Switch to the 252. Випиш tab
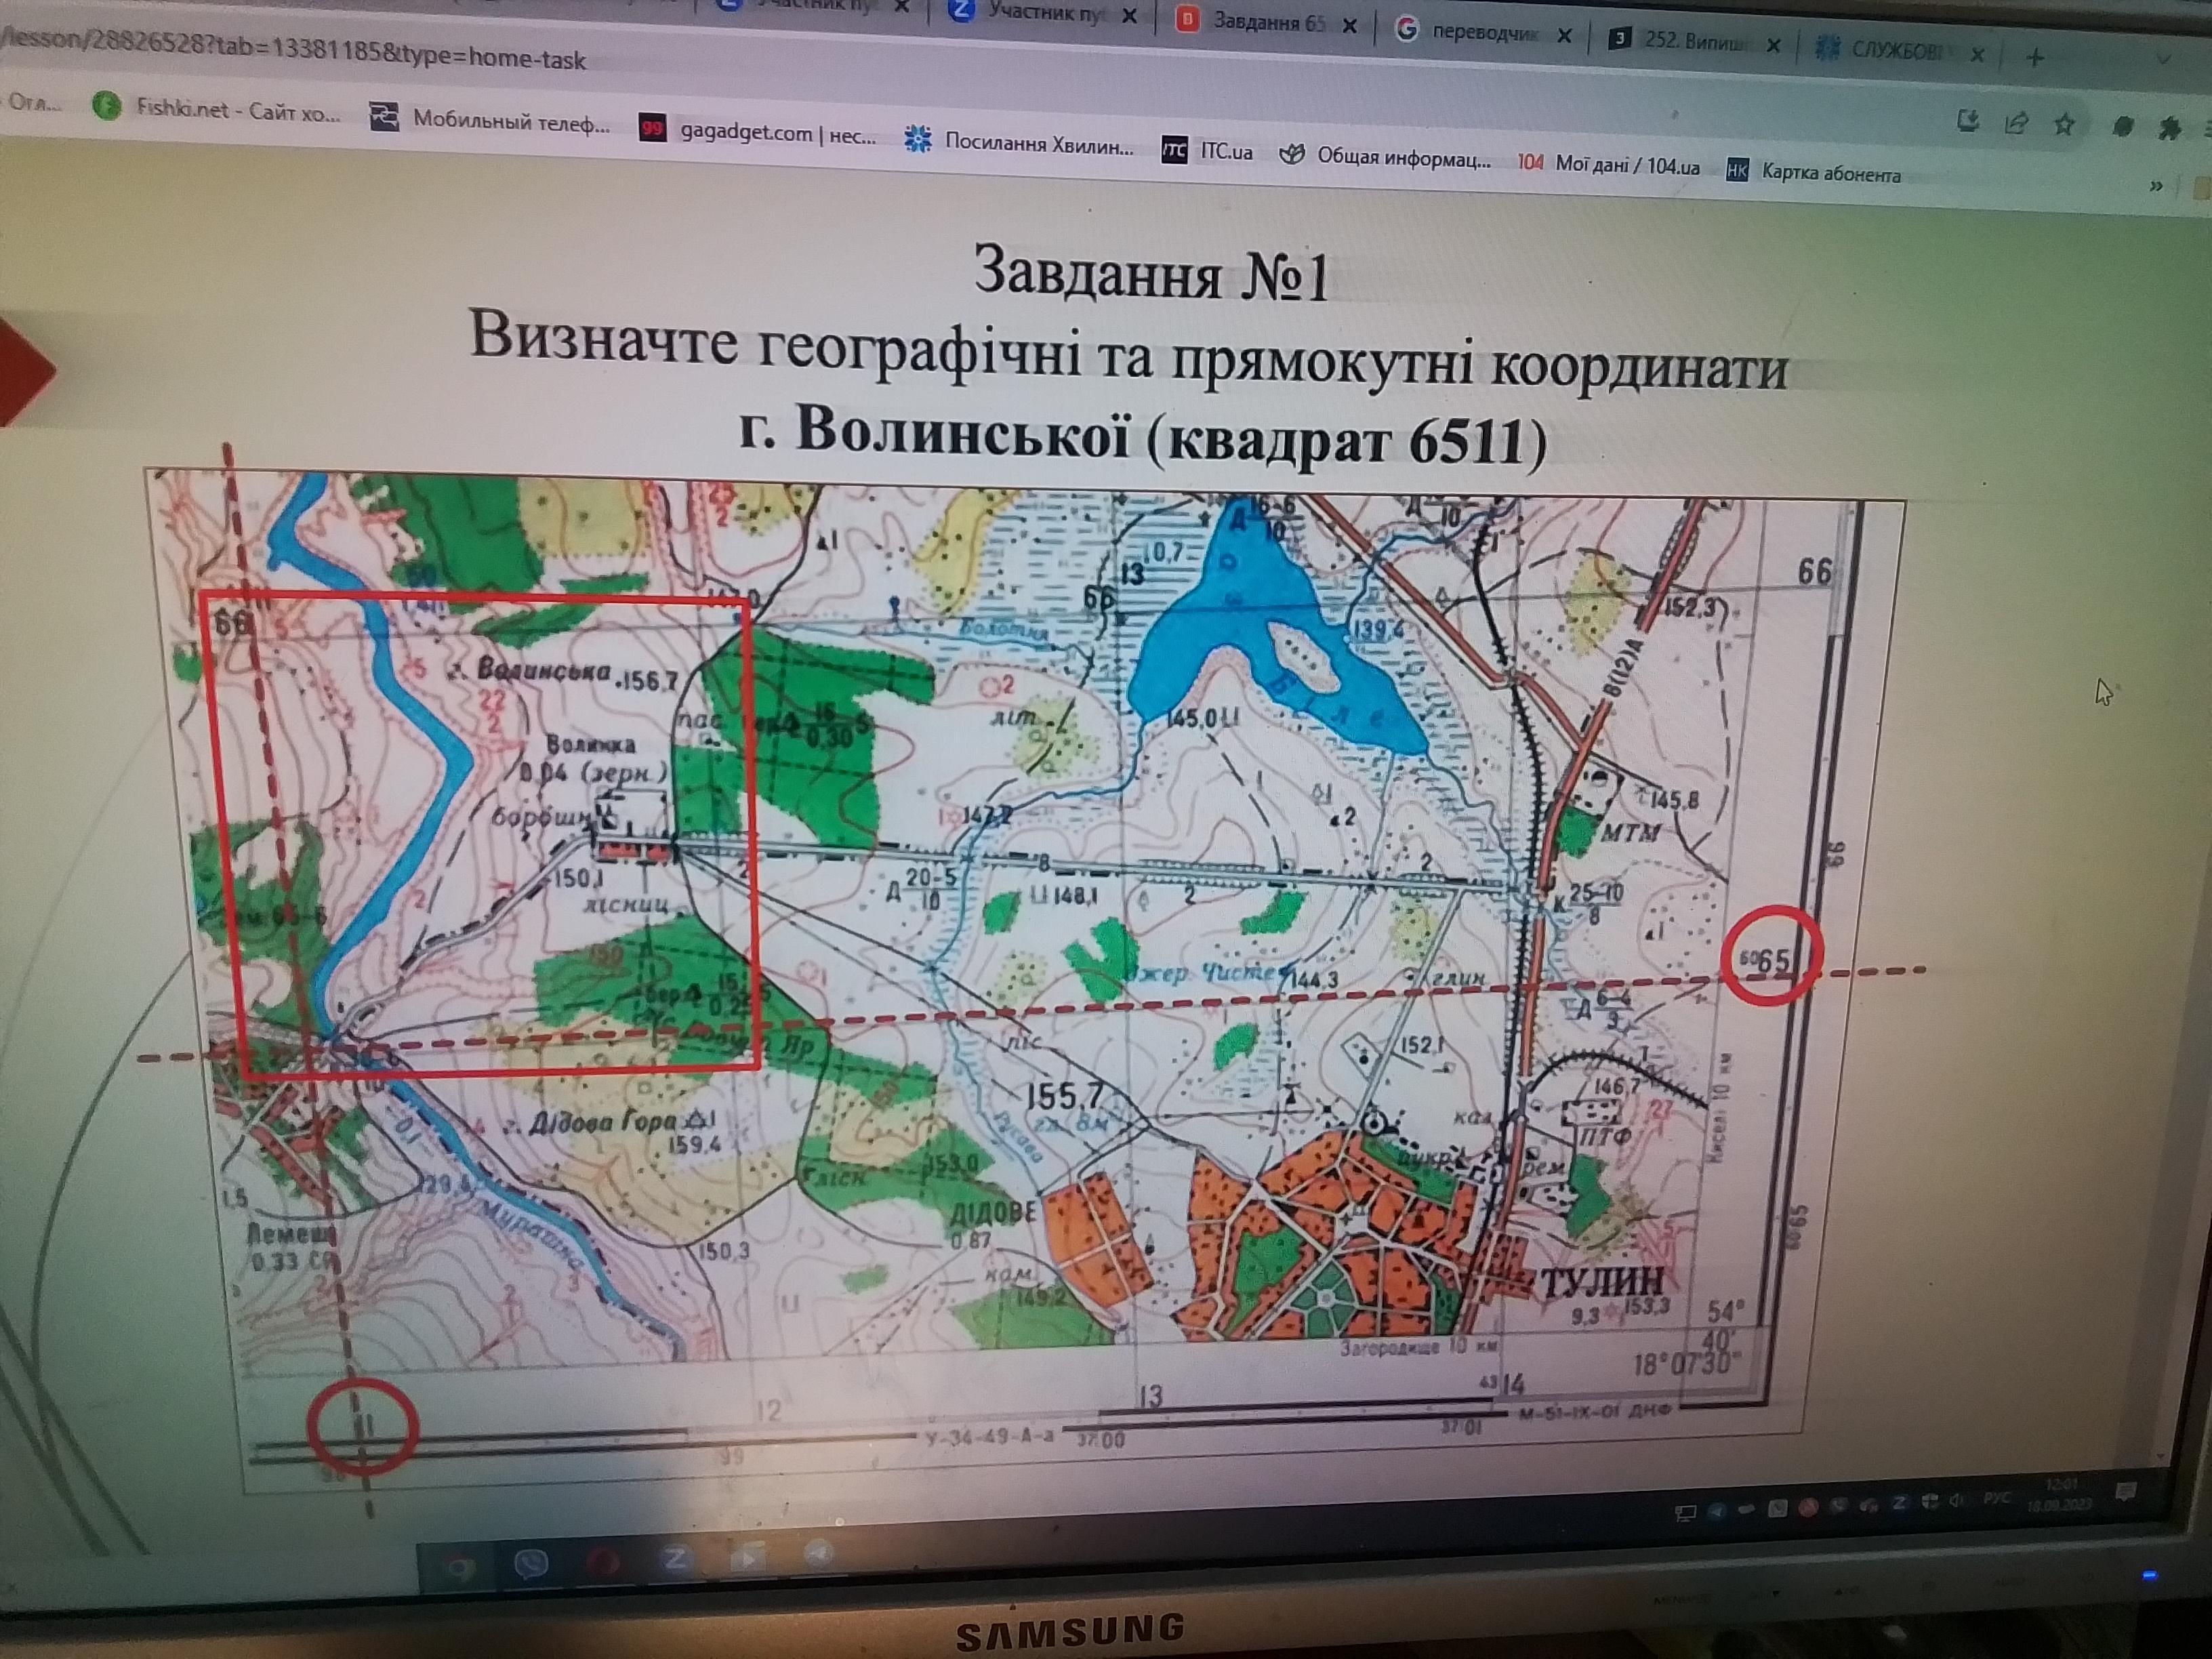Viewport: 2212px width, 1659px height. tap(1694, 41)
